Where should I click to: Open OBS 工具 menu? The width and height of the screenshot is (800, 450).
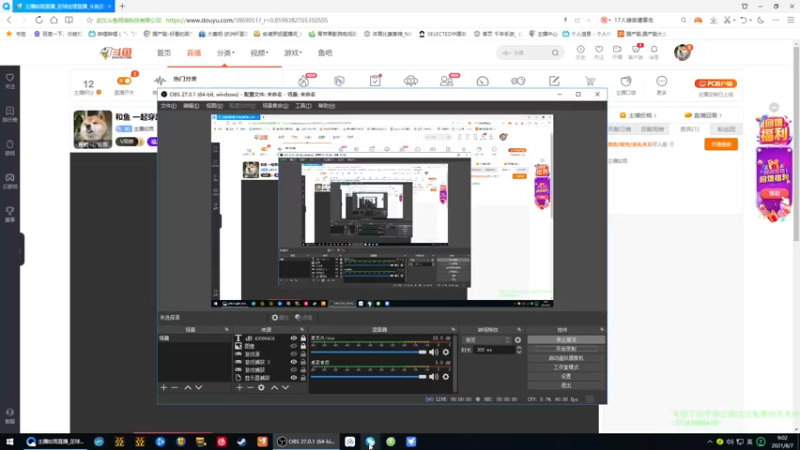coord(303,106)
